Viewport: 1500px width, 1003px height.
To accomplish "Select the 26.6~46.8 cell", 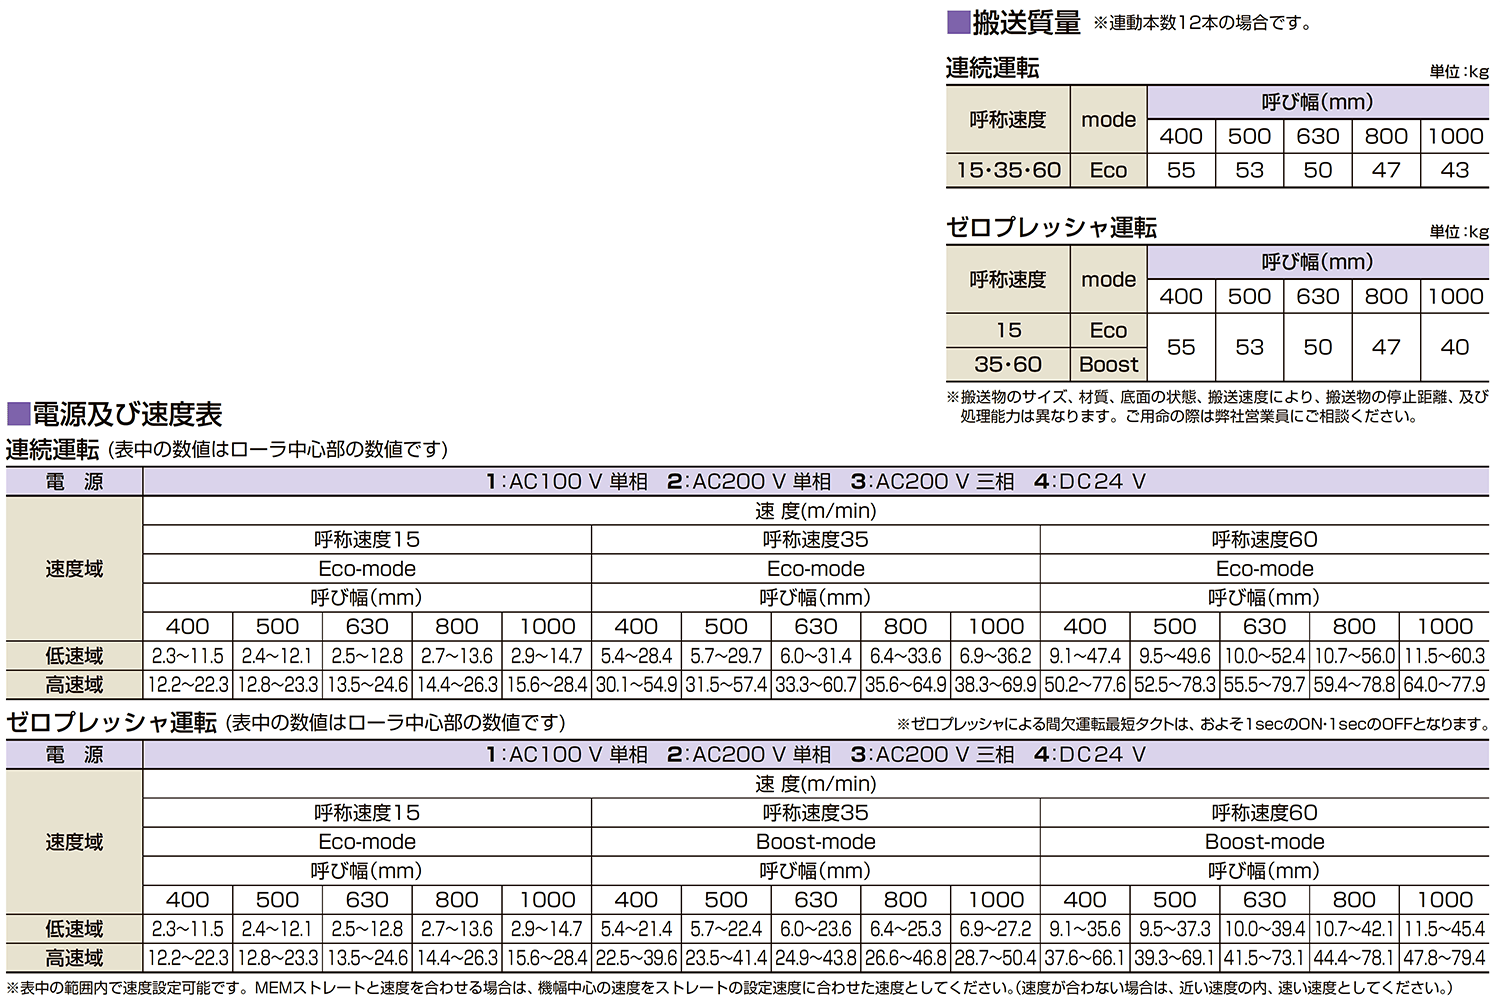I will pos(906,958).
